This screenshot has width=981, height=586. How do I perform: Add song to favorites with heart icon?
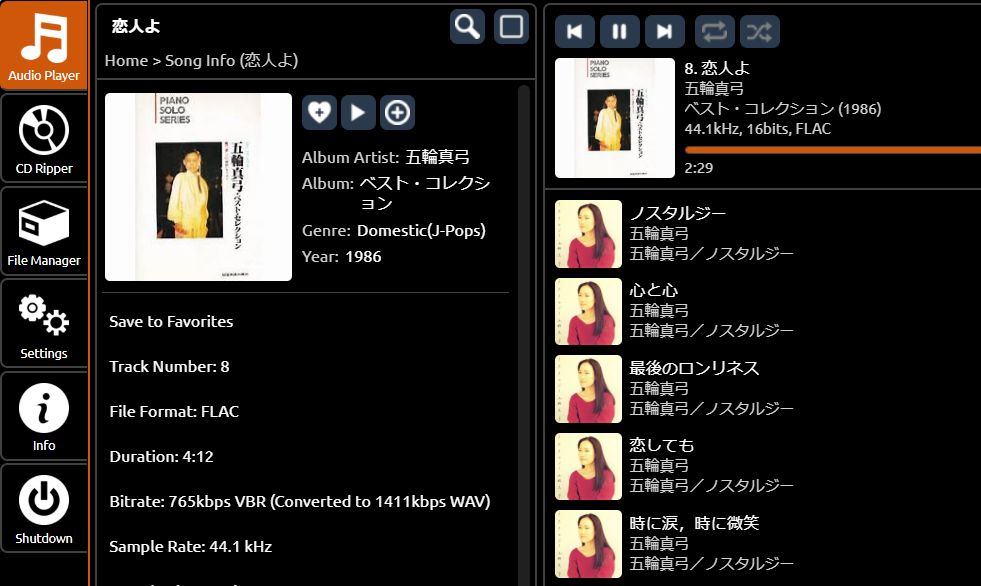click(319, 113)
